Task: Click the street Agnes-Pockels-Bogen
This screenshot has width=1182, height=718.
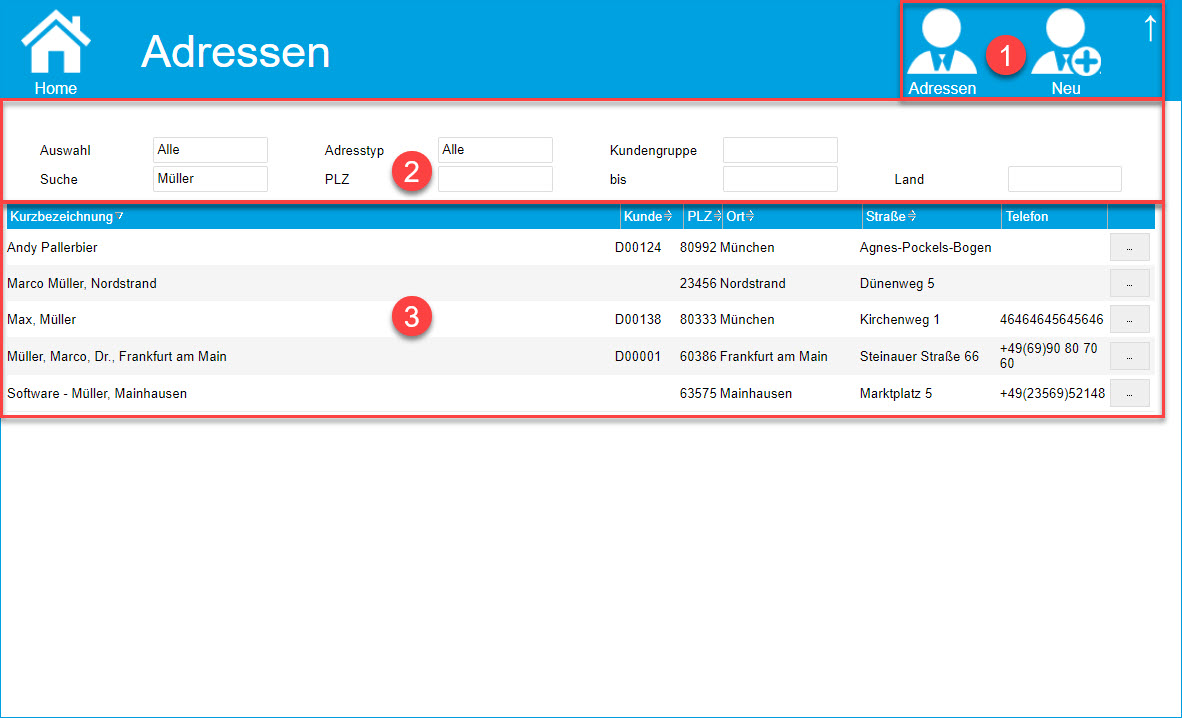Action: [x=925, y=247]
